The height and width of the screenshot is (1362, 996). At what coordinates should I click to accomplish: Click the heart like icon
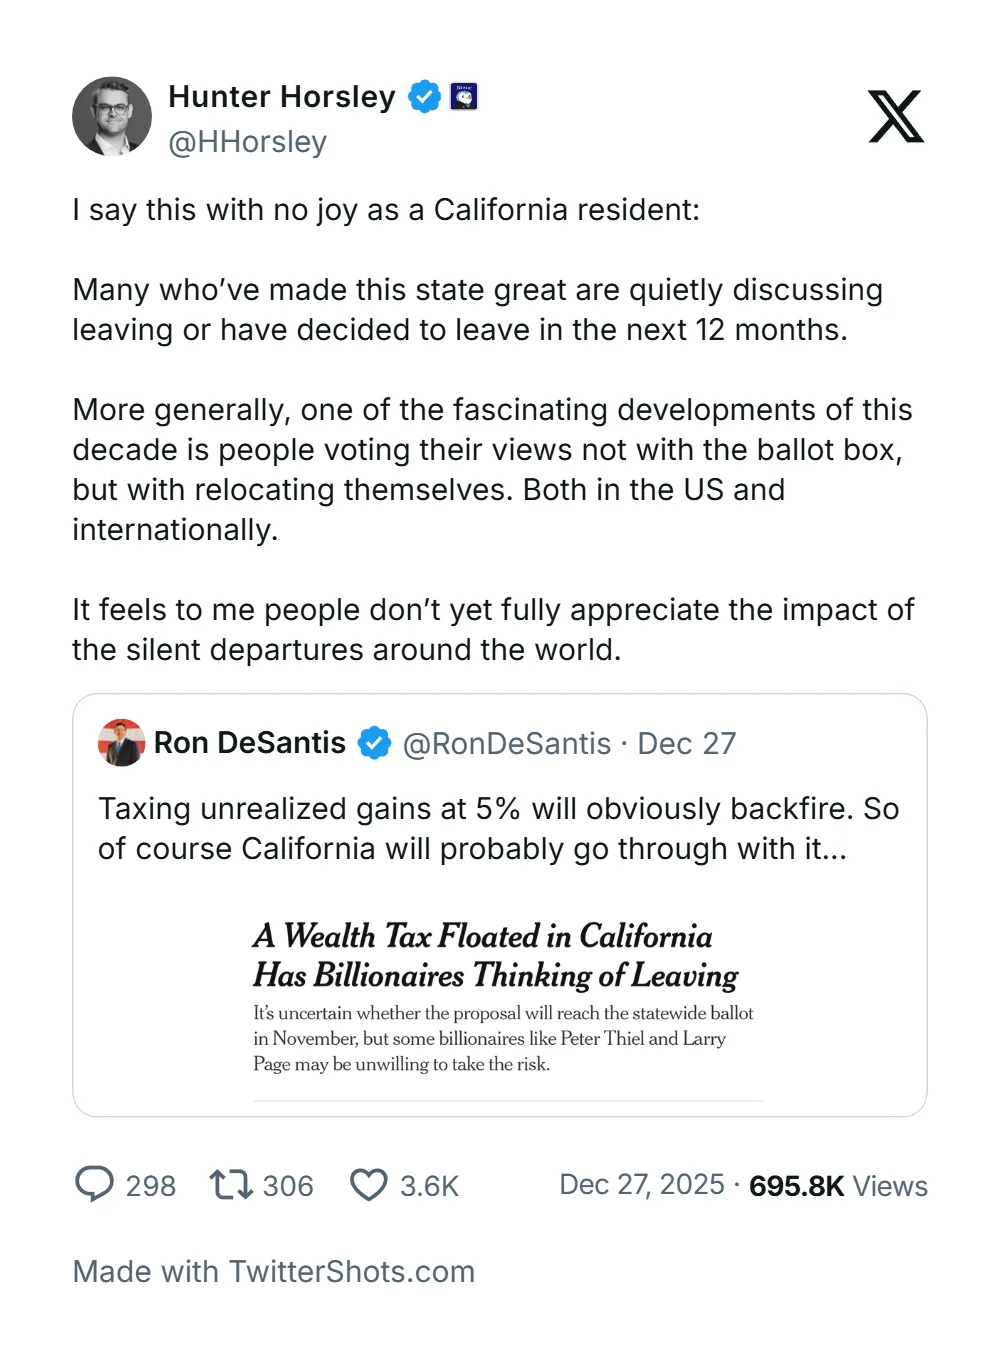point(368,1185)
